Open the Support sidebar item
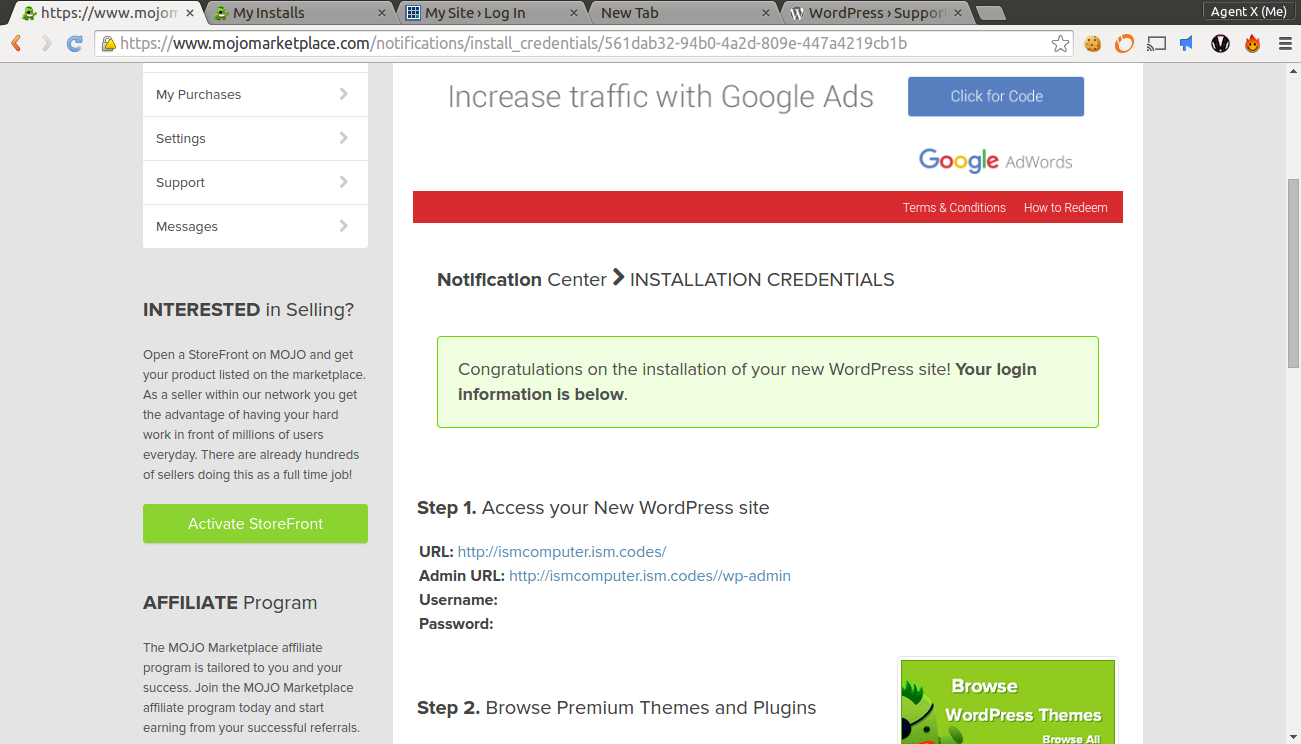 tap(255, 182)
